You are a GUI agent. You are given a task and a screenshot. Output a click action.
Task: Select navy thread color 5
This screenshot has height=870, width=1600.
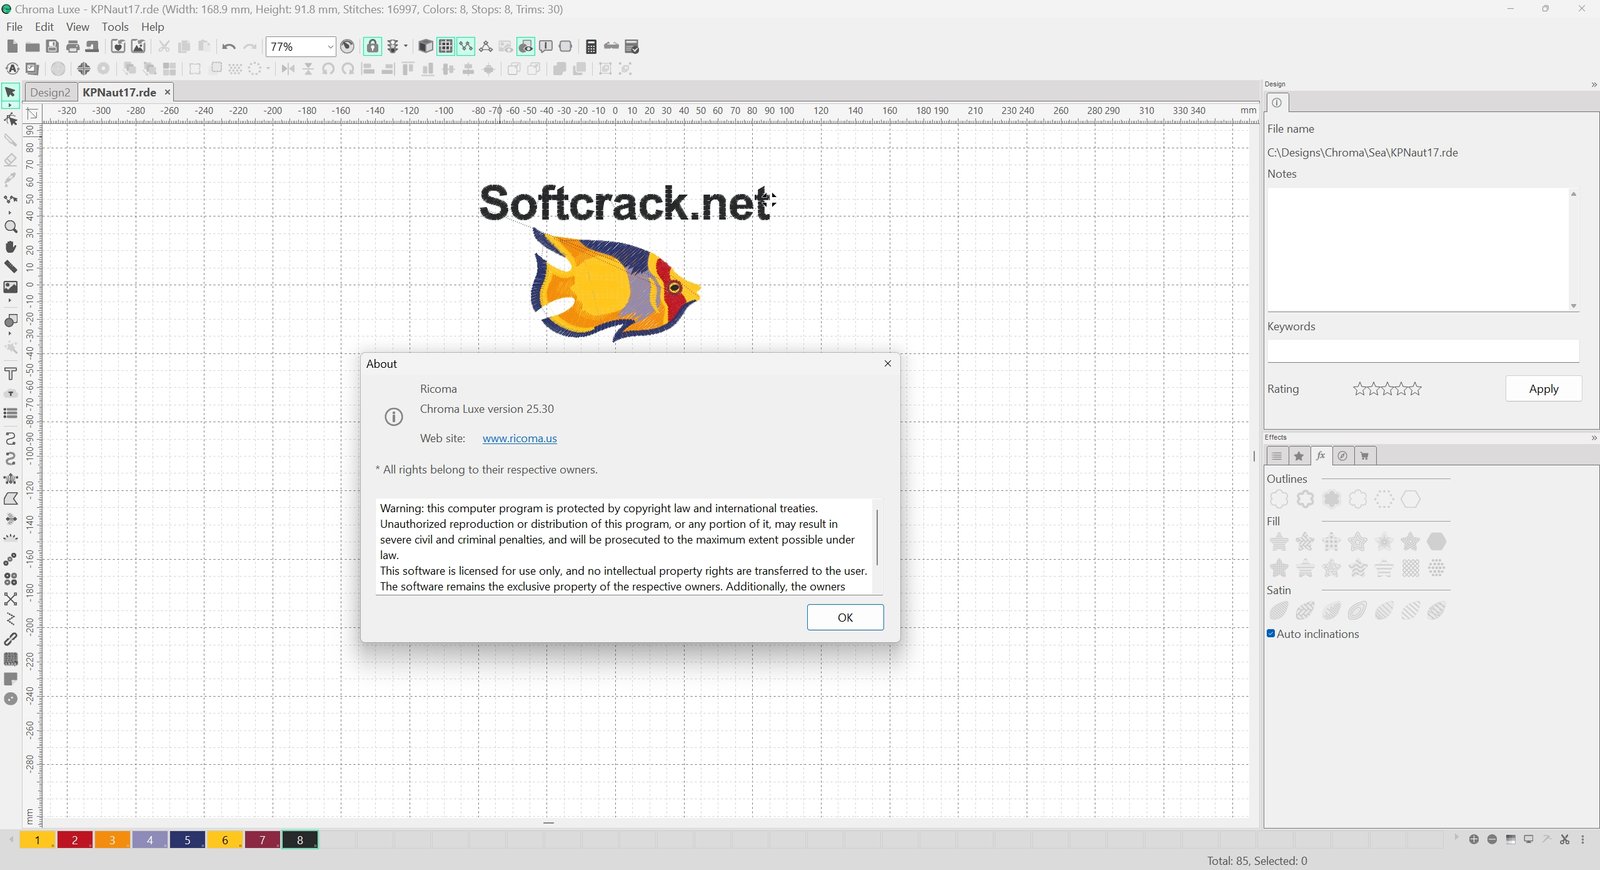click(187, 840)
